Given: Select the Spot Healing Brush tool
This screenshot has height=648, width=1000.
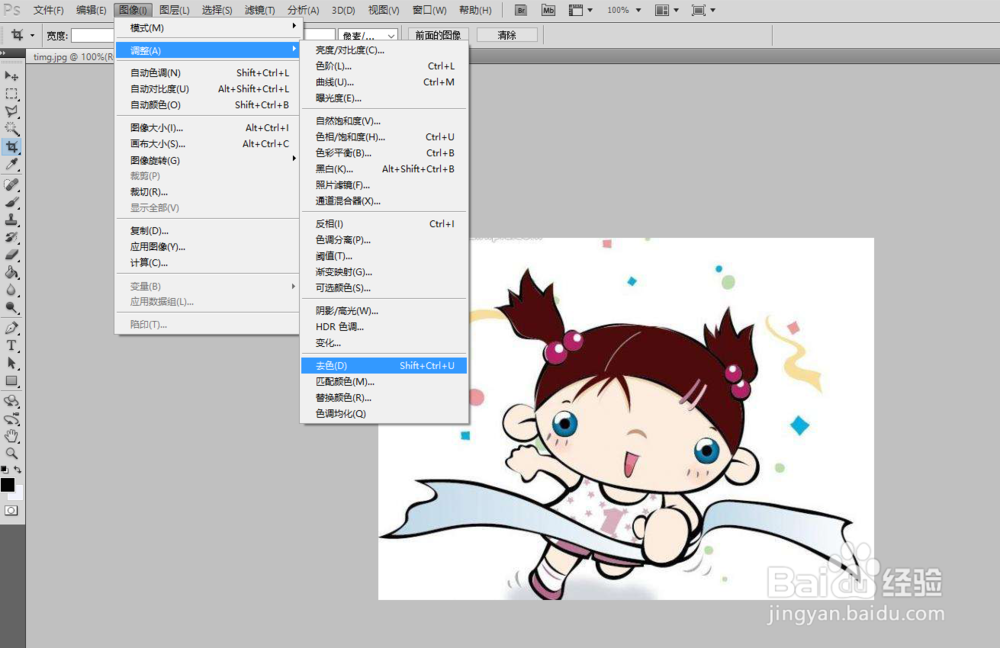Looking at the screenshot, I should coord(11,185).
